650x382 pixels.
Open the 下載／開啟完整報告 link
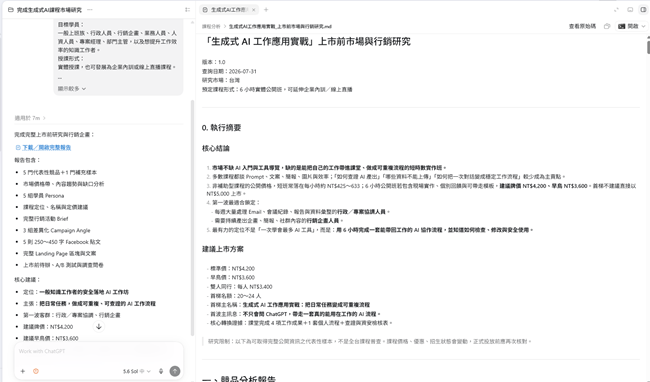pos(43,147)
